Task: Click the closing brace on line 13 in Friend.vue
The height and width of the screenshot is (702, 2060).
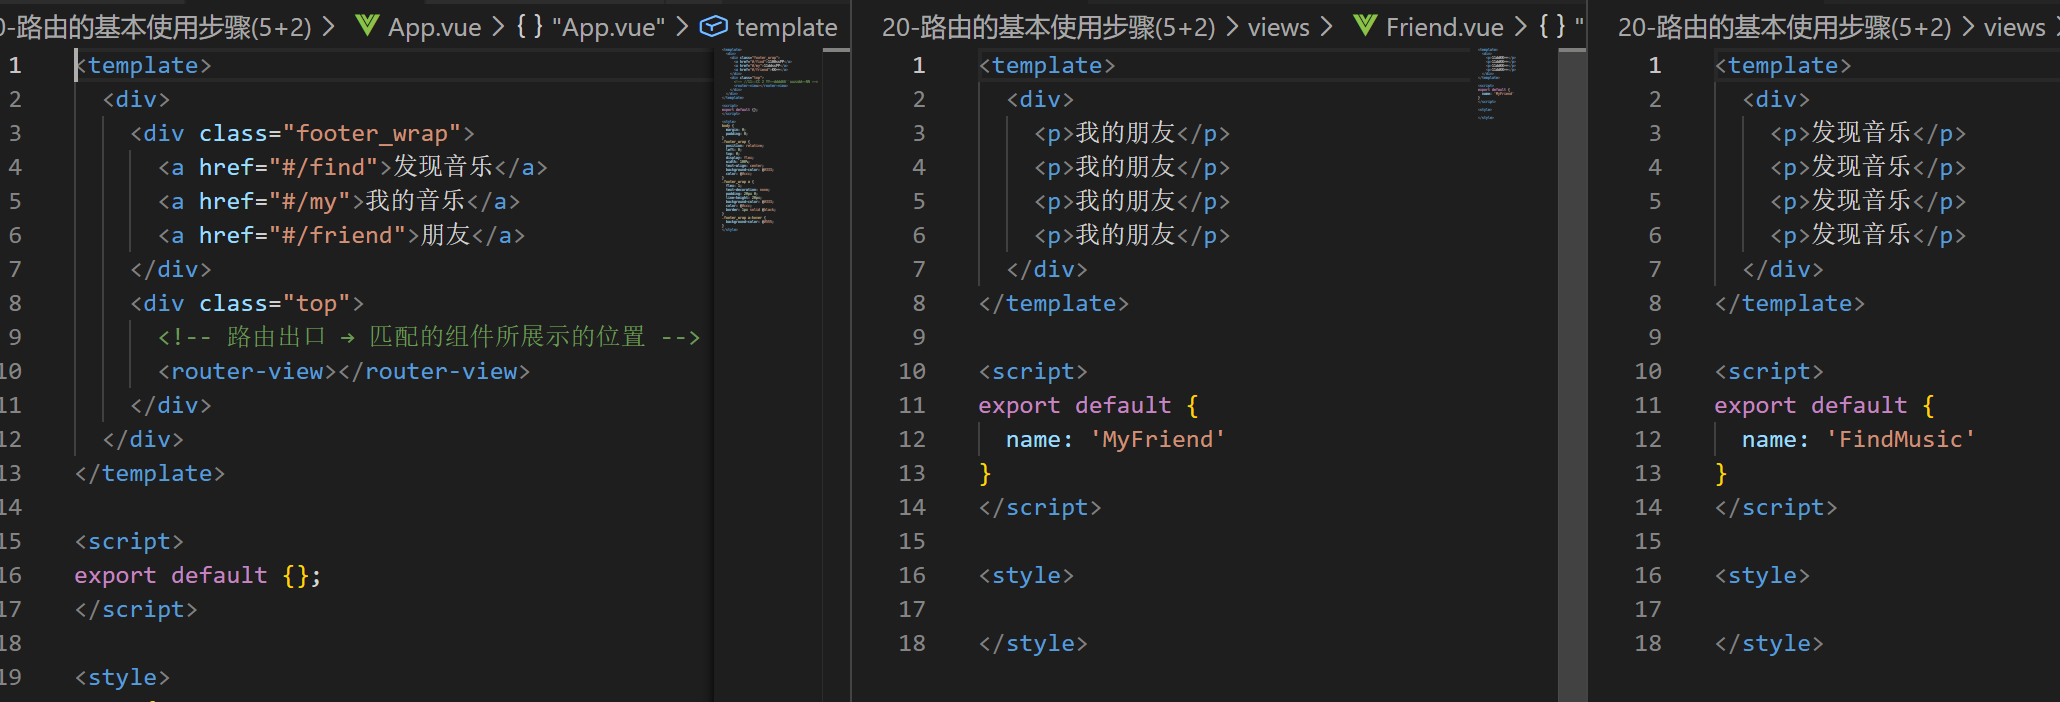Action: pos(985,473)
